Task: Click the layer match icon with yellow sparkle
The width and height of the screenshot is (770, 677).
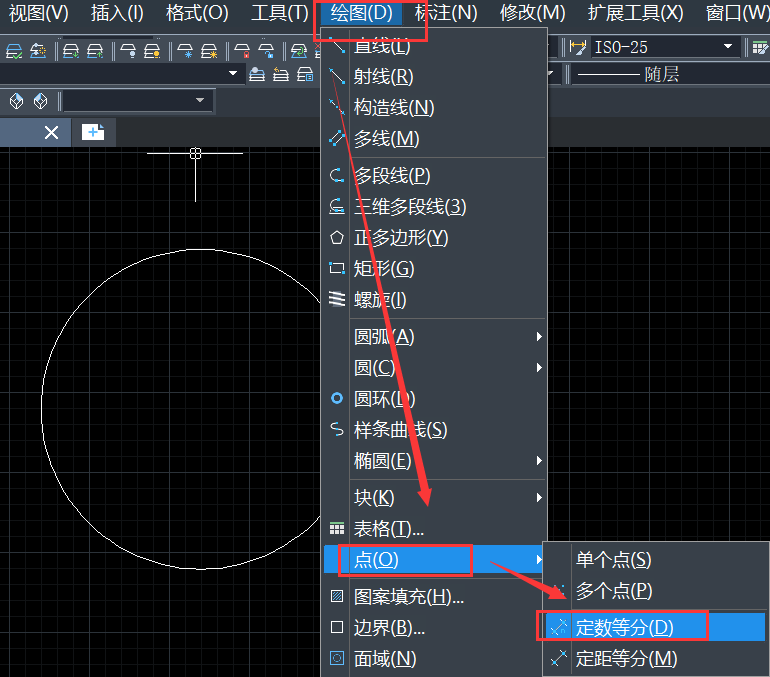Action: pos(38,51)
